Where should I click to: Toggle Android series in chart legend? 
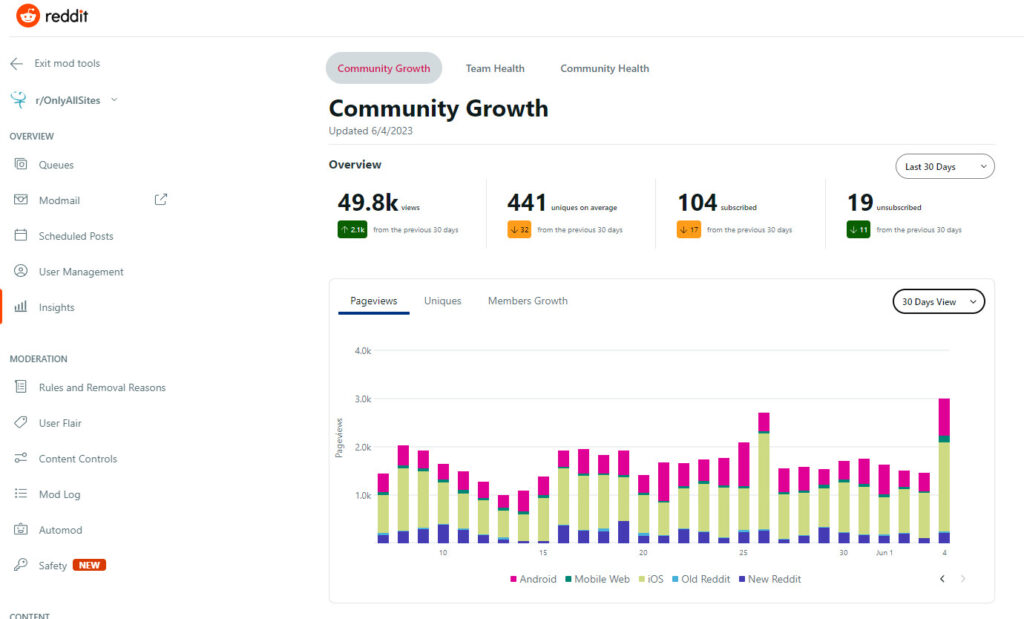[533, 579]
